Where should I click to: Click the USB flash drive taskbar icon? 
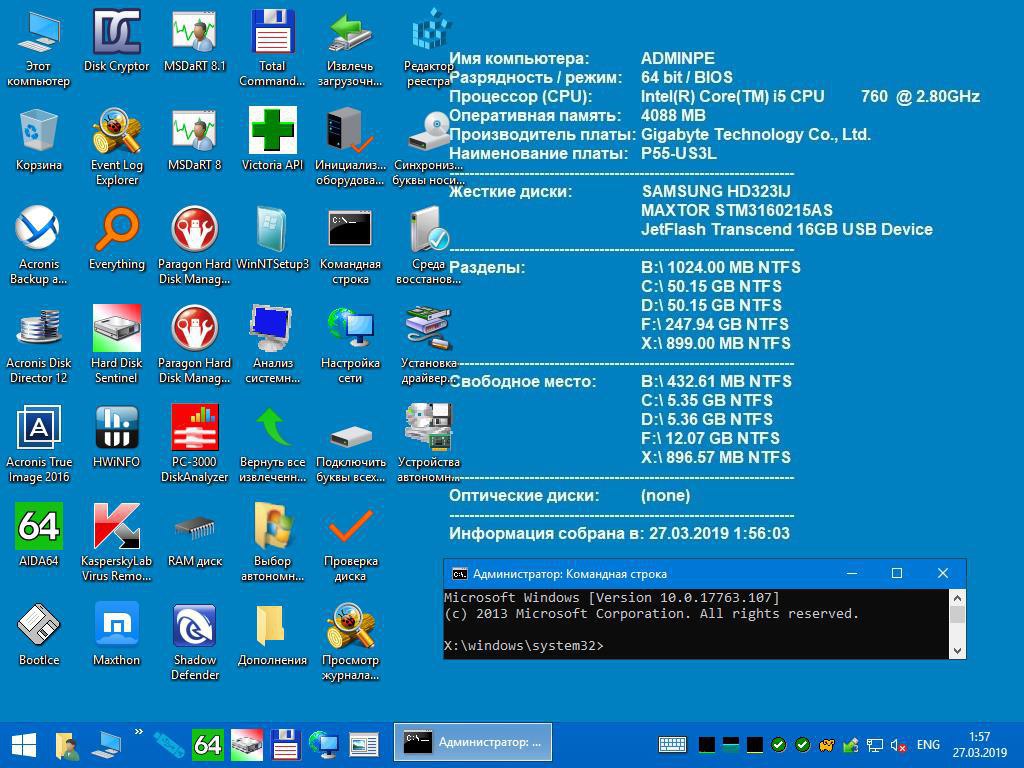pyautogui.click(x=168, y=744)
